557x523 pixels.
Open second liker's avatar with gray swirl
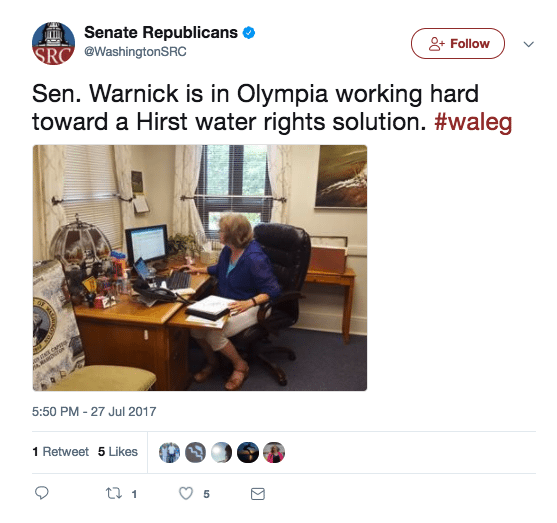[x=195, y=453]
